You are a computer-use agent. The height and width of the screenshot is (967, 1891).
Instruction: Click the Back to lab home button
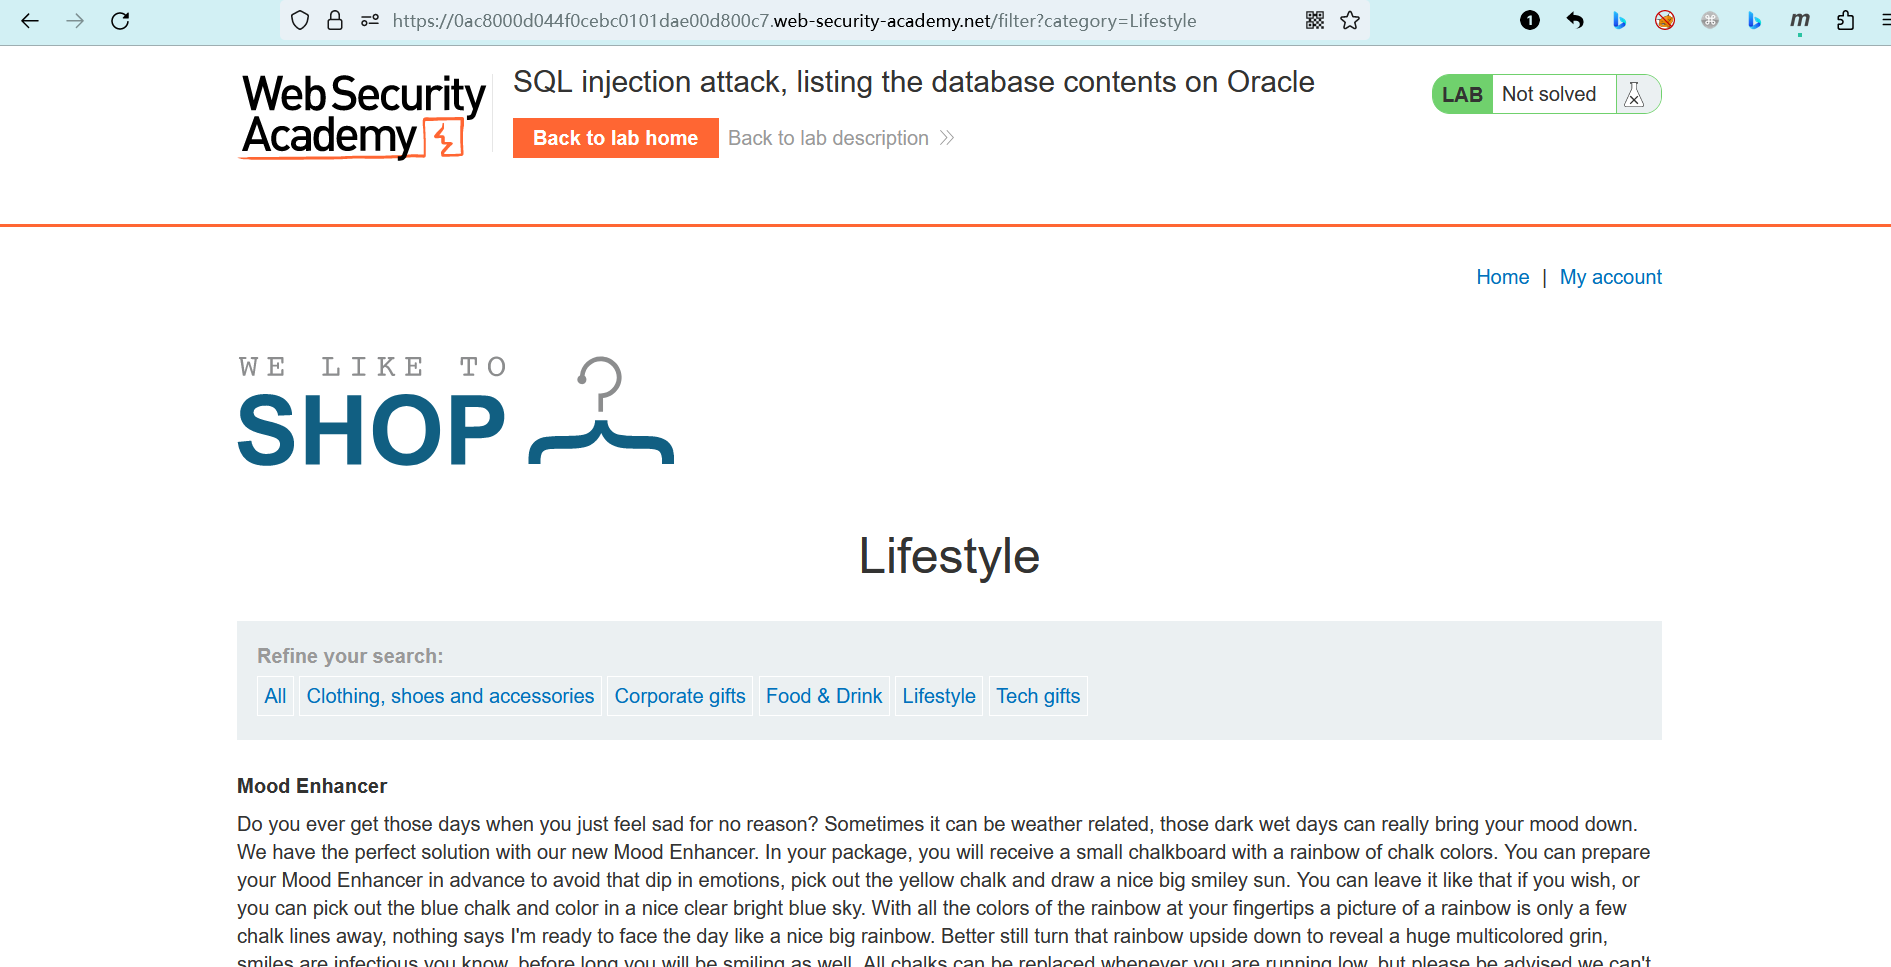pos(615,138)
